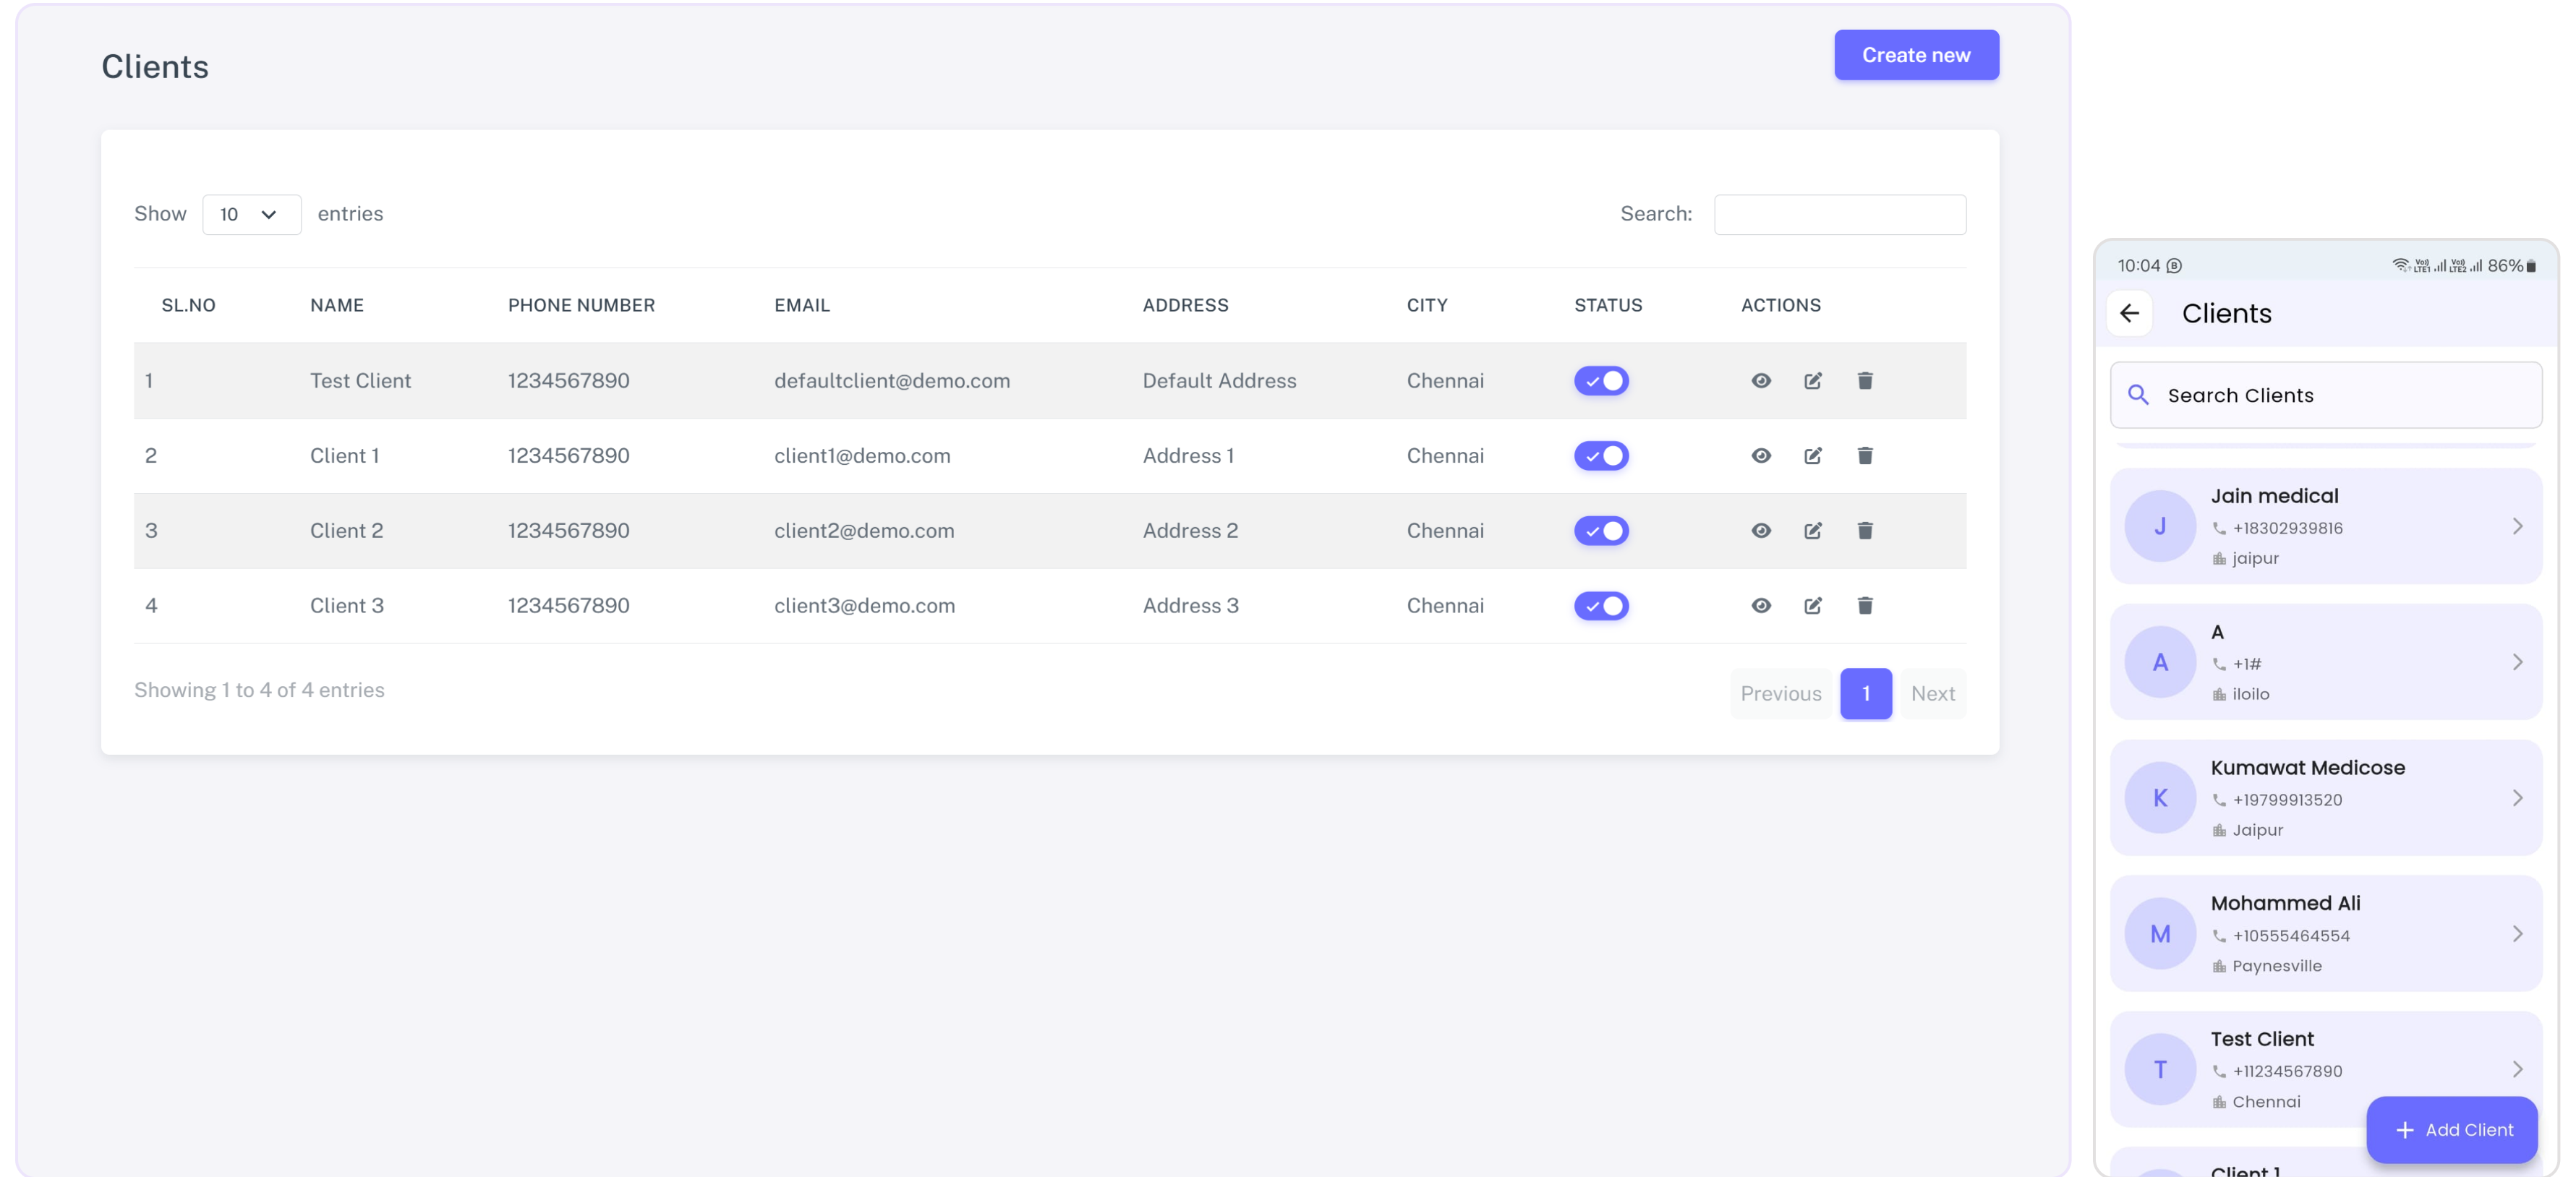Tap the Add Client button
The width and height of the screenshot is (2576, 1177).
point(2451,1130)
